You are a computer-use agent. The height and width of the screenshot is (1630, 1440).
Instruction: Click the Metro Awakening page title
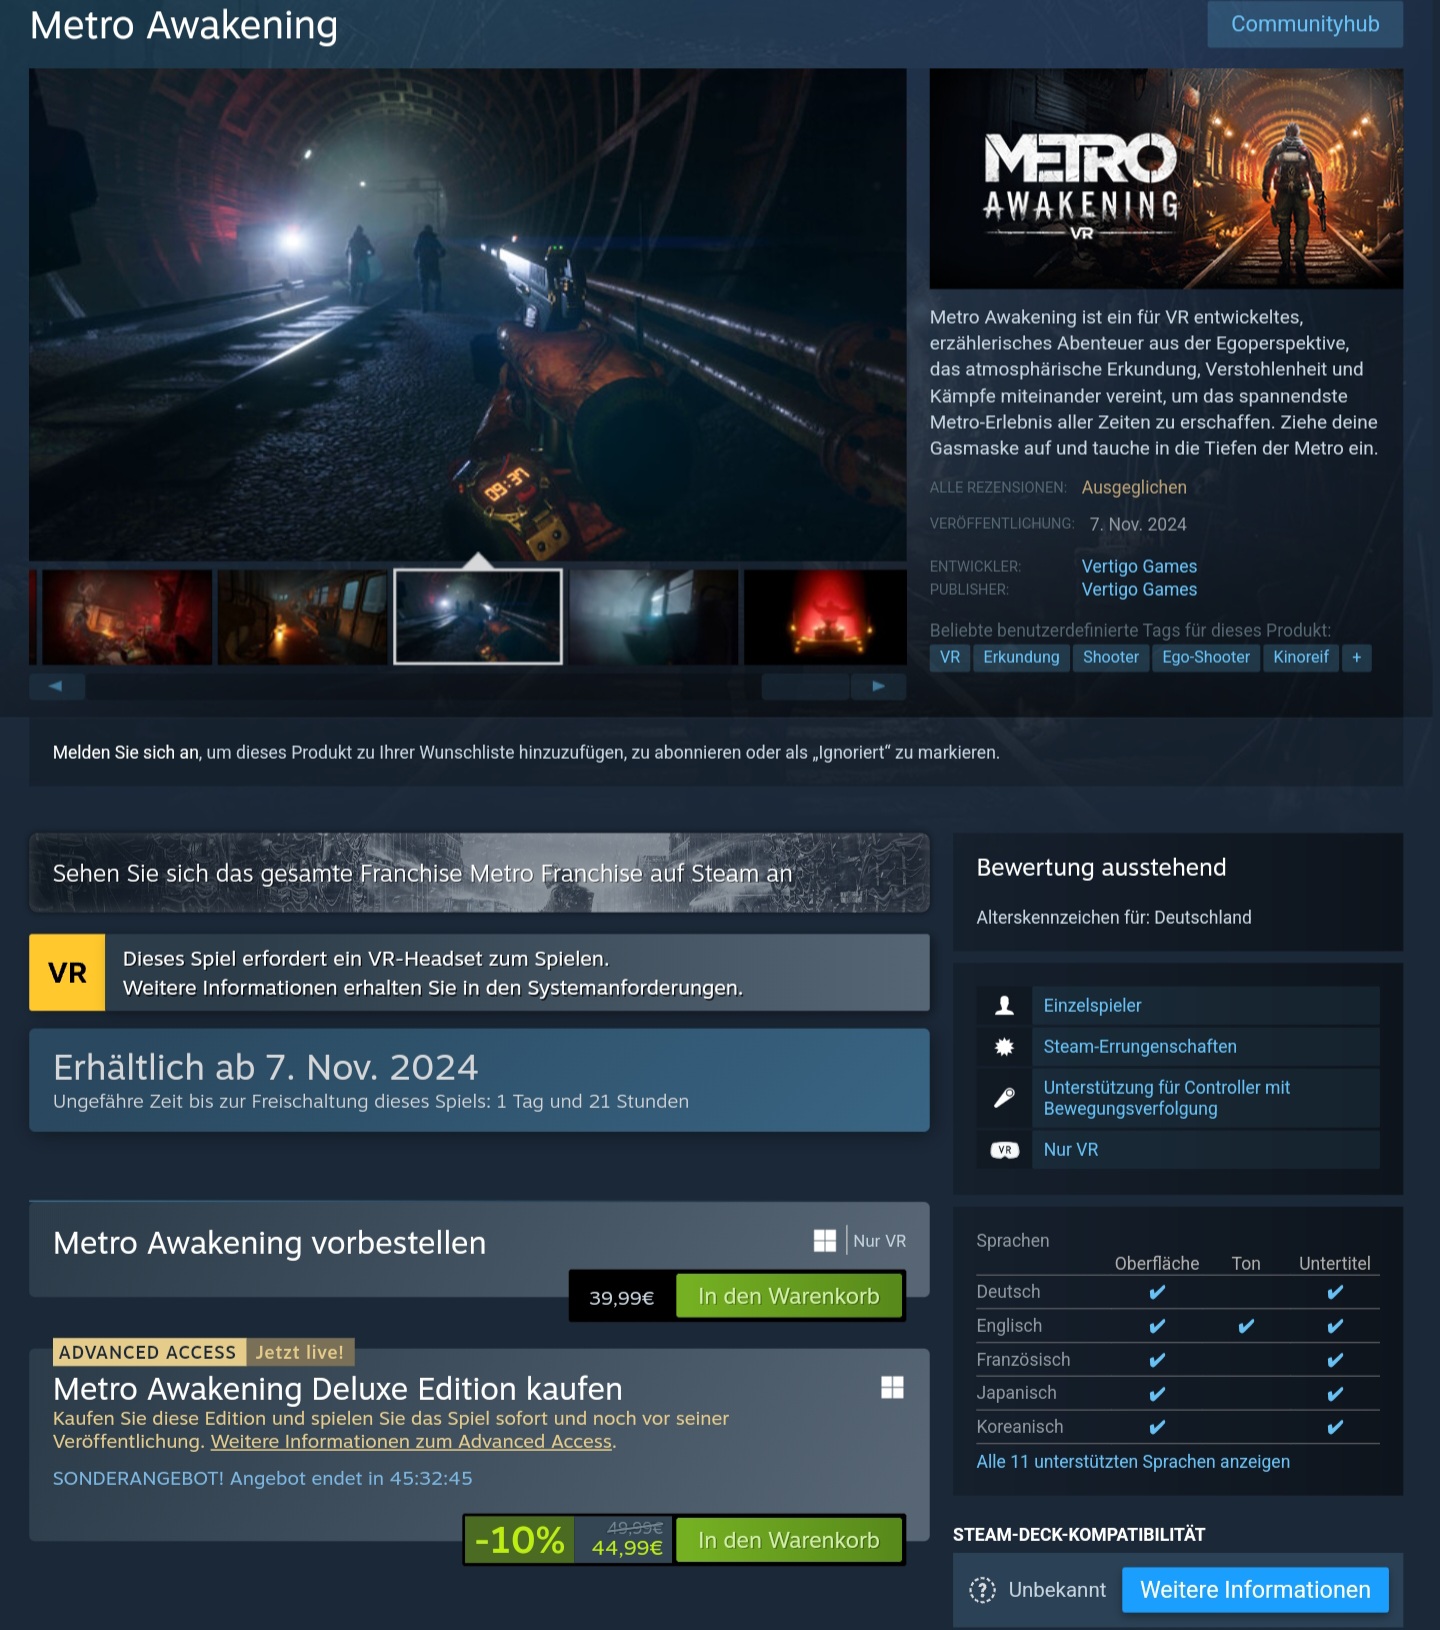pyautogui.click(x=184, y=25)
